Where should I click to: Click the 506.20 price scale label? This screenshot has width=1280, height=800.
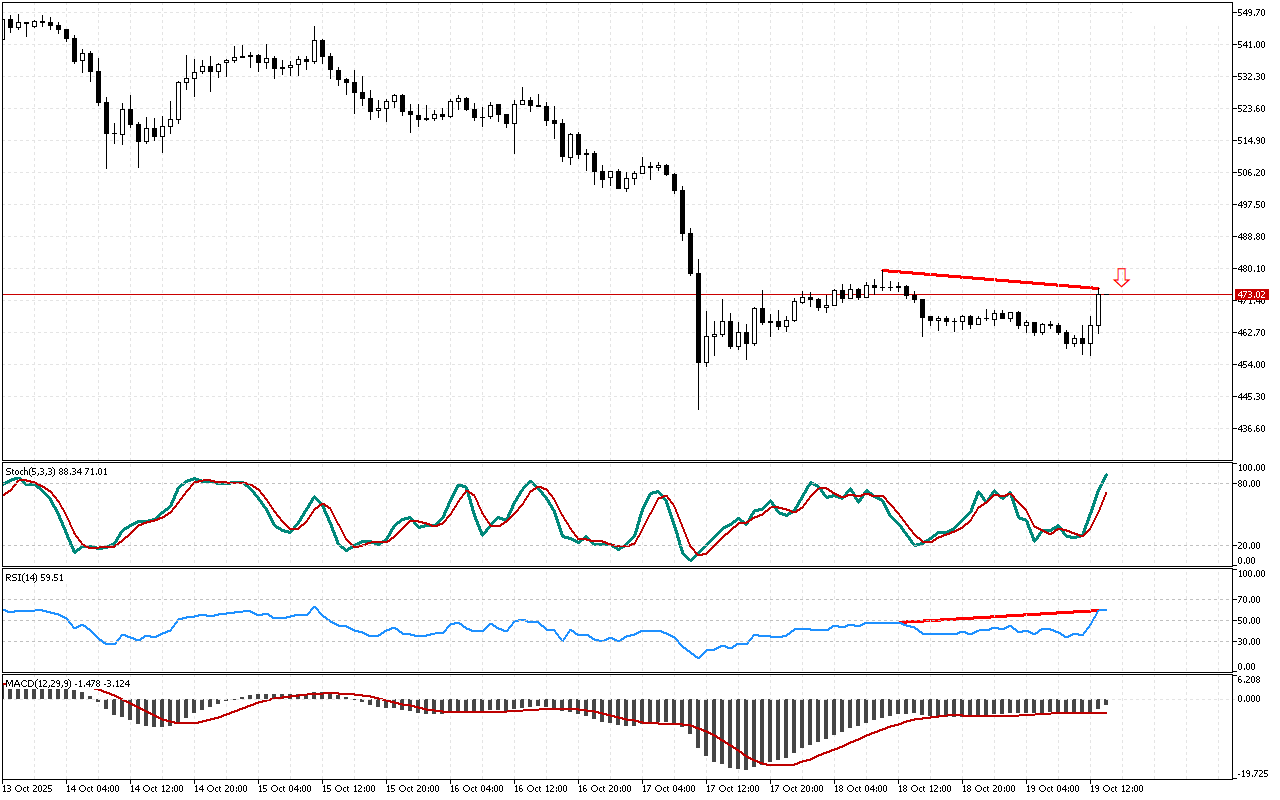1252,173
